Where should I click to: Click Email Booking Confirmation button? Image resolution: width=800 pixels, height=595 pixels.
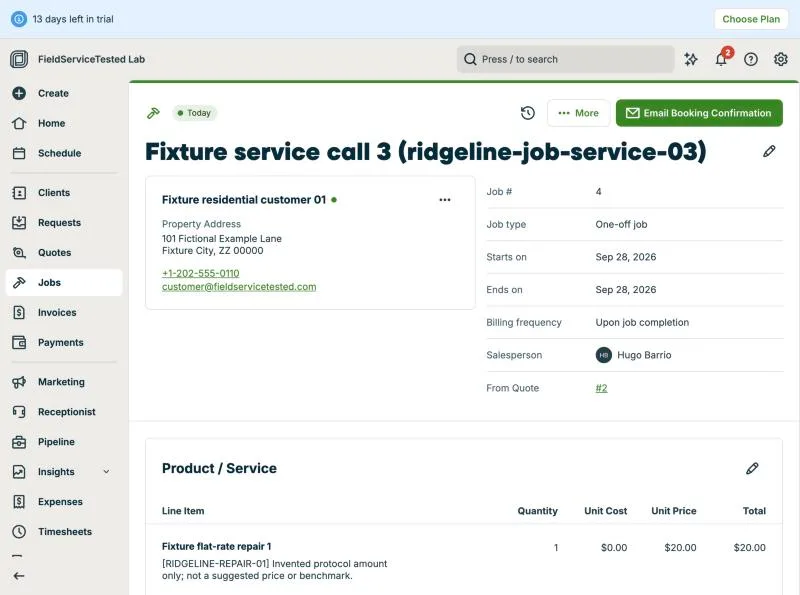pos(699,113)
